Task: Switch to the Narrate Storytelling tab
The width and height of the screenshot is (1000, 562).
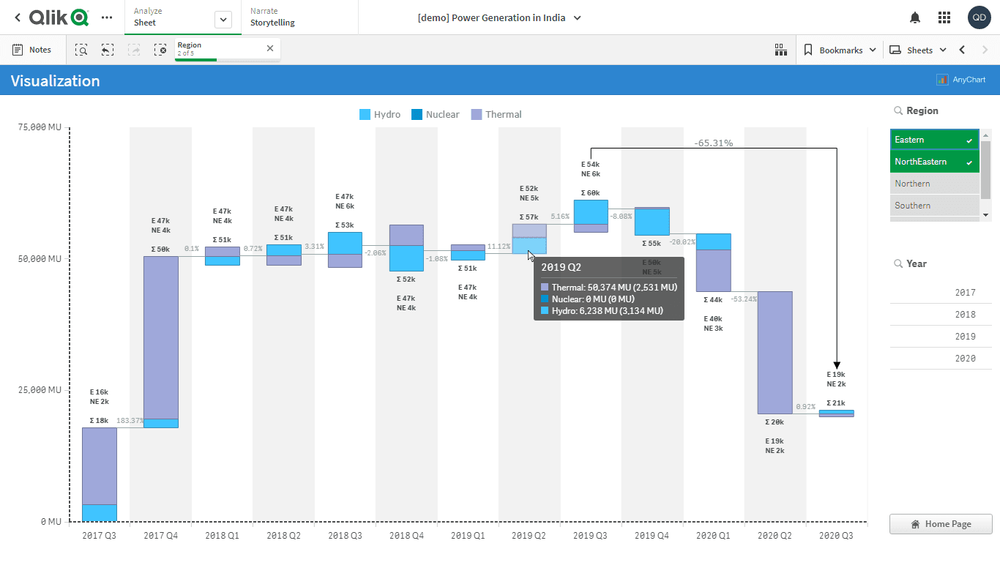Action: [272, 17]
